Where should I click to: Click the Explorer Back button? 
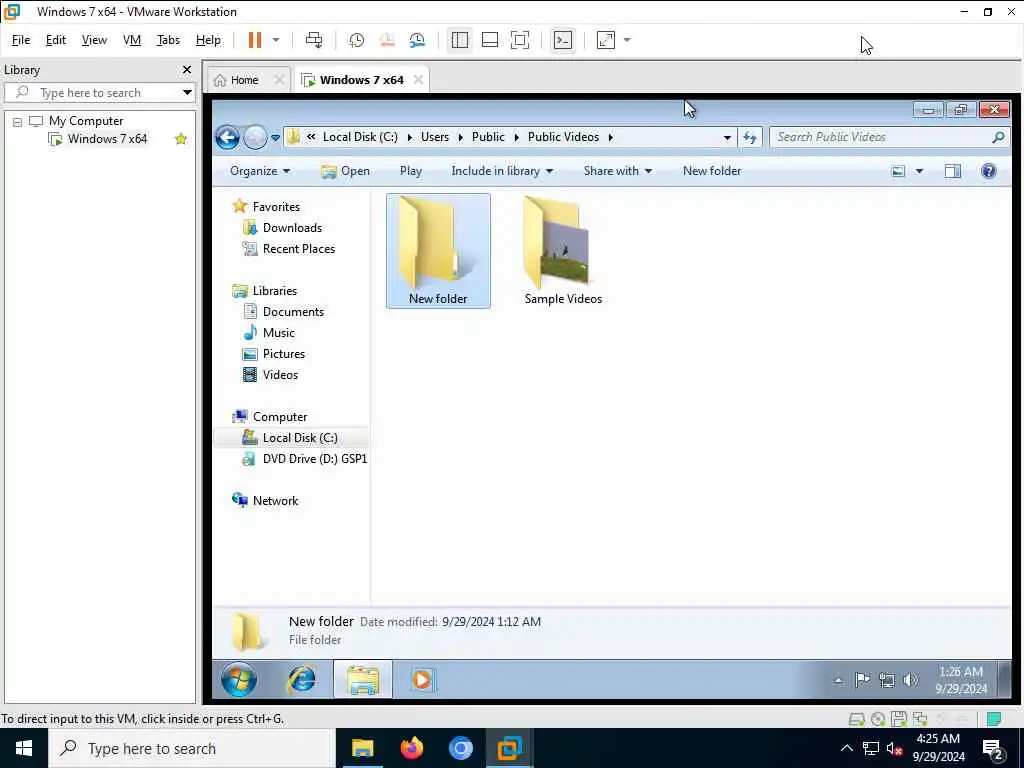[227, 137]
